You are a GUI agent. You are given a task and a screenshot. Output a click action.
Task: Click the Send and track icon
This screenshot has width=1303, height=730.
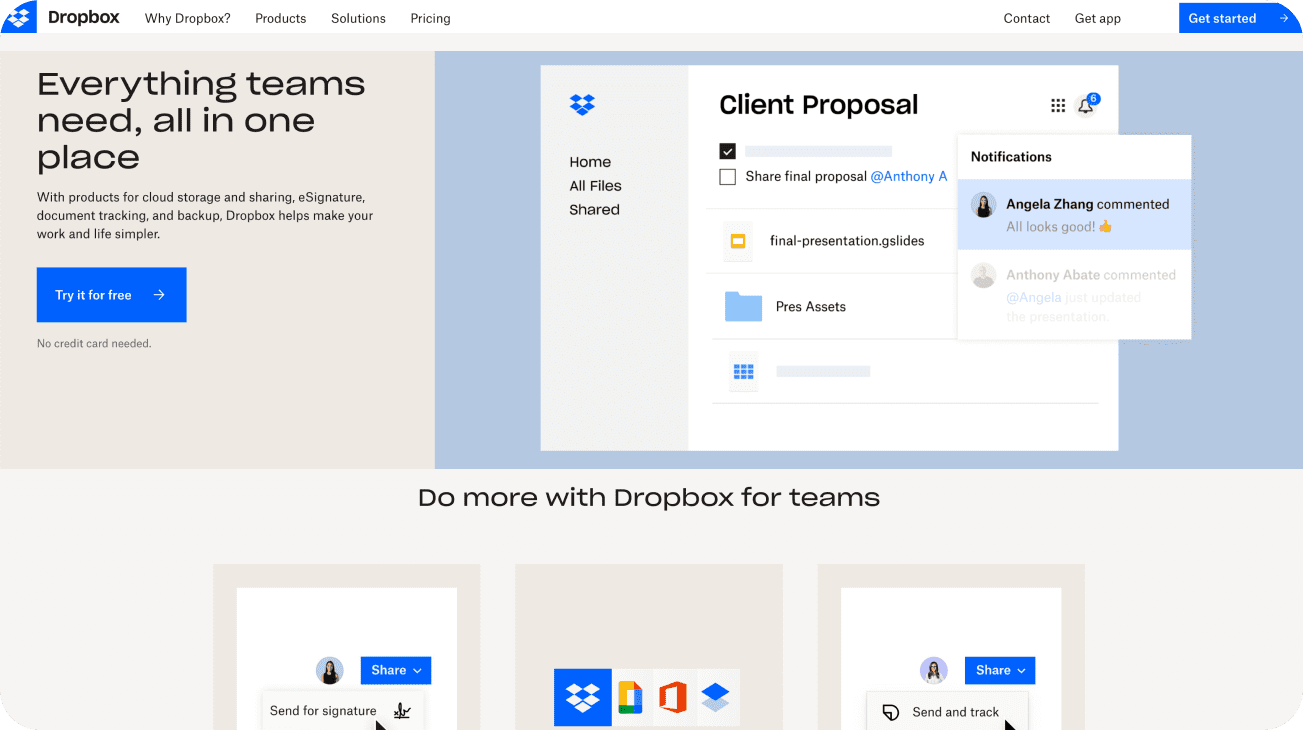click(890, 713)
